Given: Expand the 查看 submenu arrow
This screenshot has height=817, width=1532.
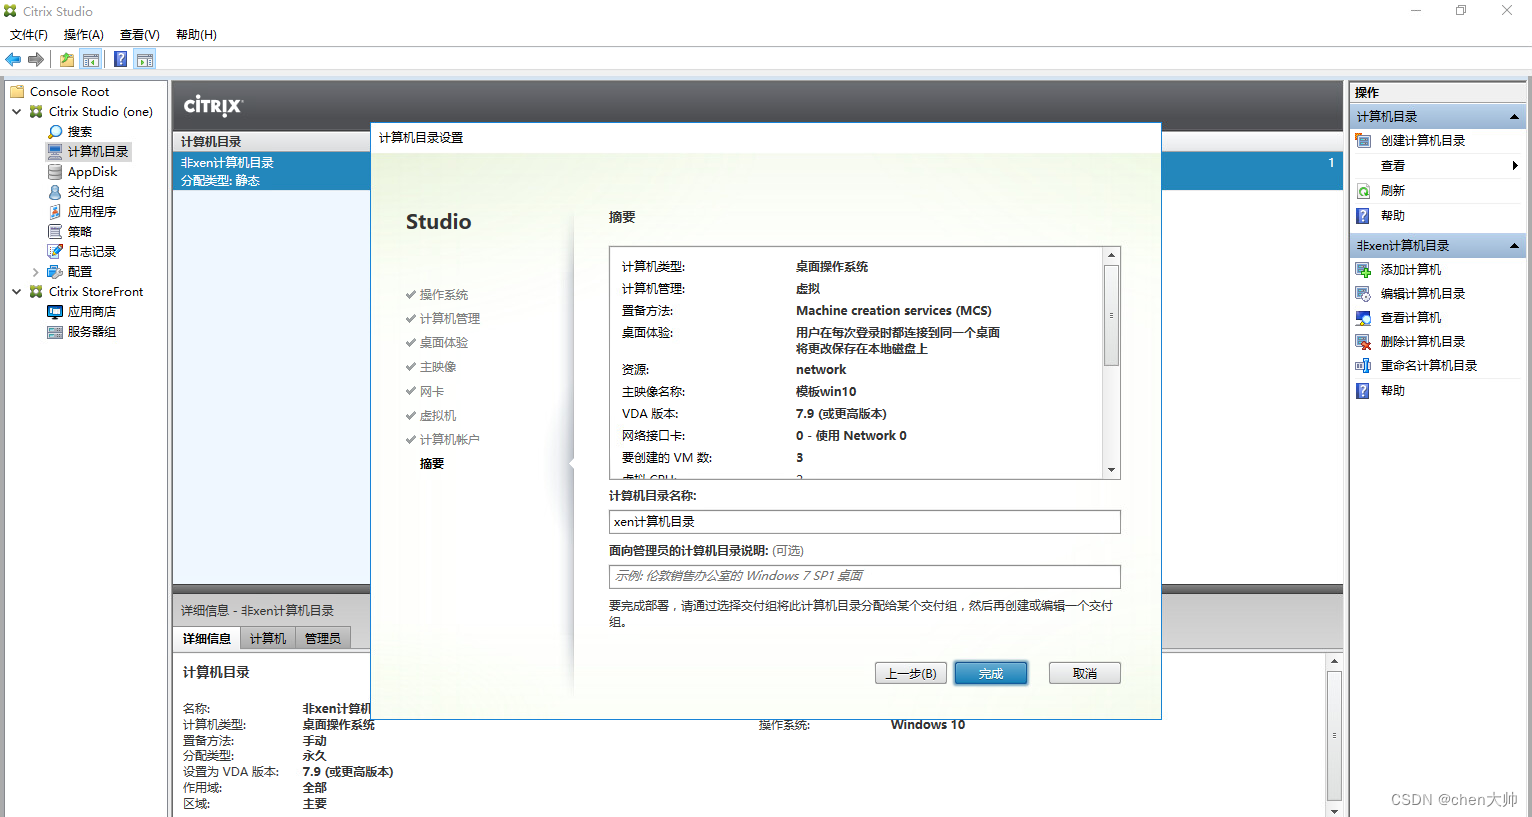Looking at the screenshot, I should pyautogui.click(x=1515, y=166).
